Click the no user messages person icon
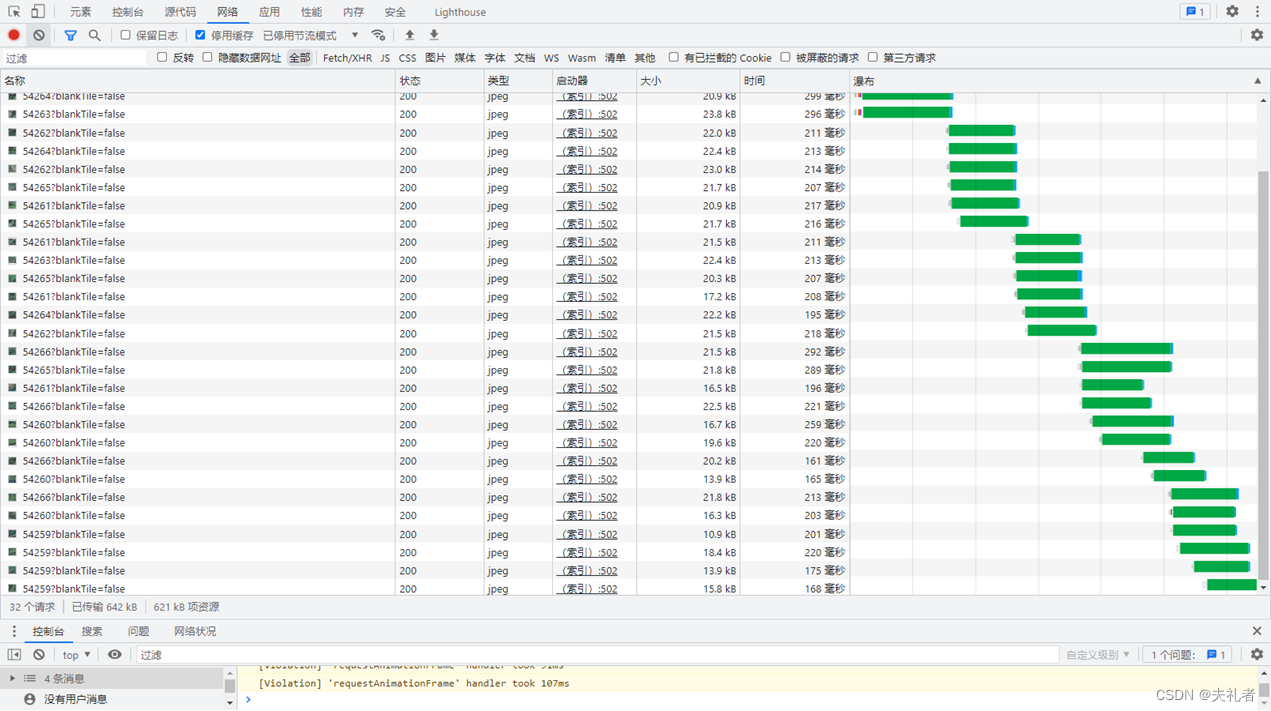The height and width of the screenshot is (711, 1271). pos(29,699)
